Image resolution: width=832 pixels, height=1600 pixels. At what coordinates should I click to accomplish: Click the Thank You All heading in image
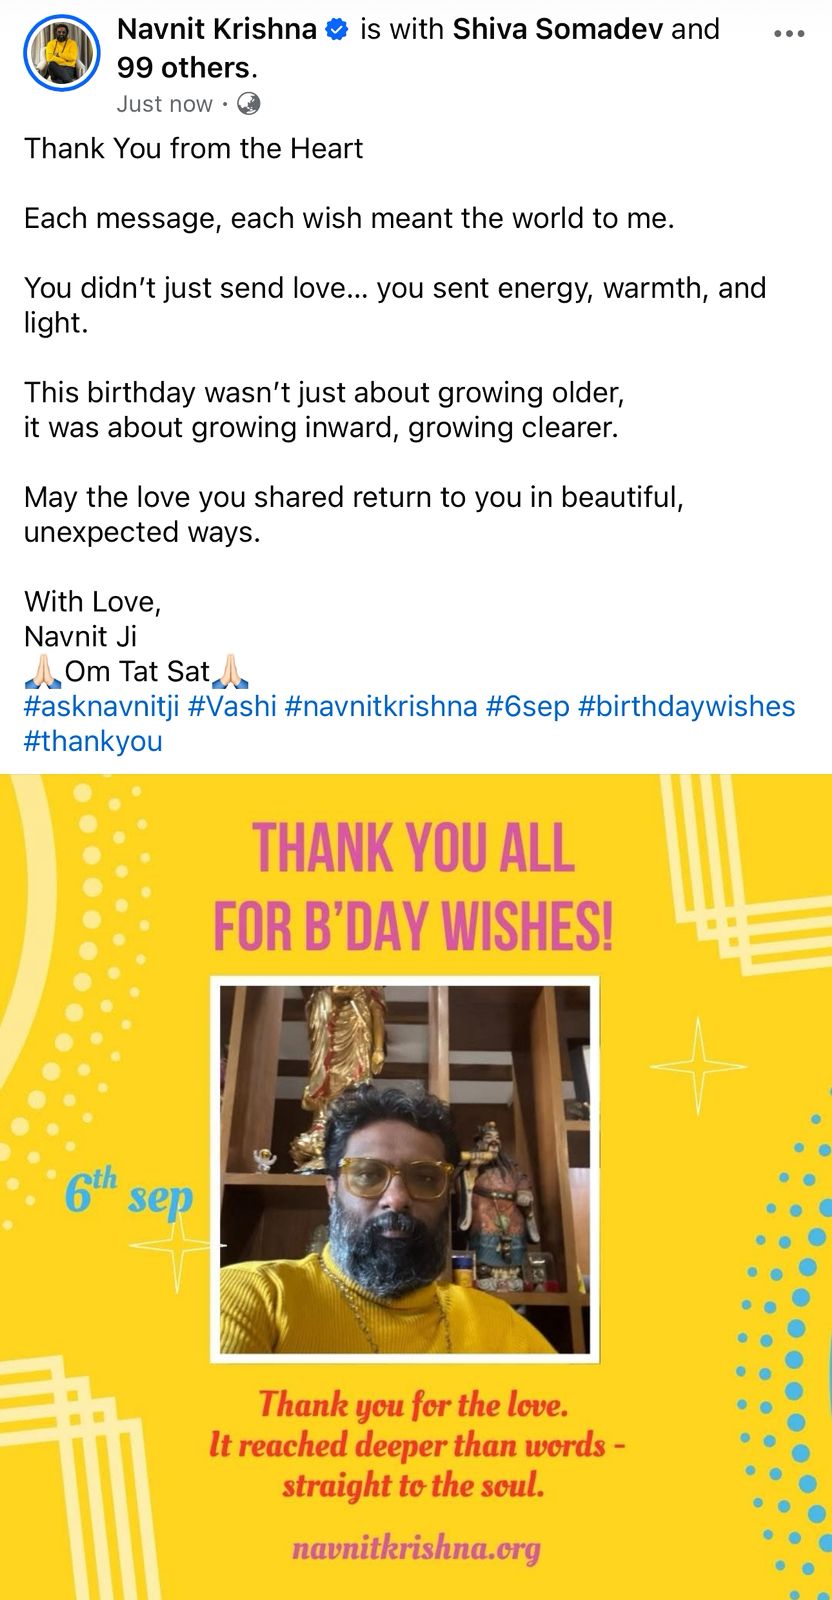pyautogui.click(x=413, y=887)
